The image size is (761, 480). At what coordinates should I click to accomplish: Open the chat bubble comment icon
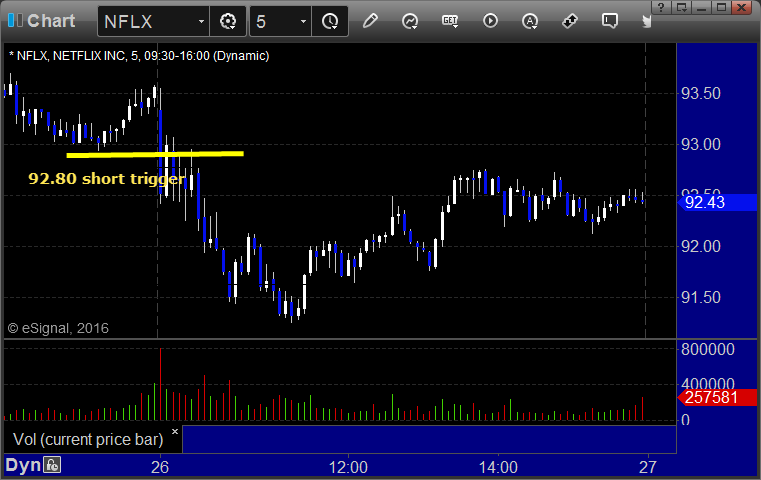tap(610, 21)
